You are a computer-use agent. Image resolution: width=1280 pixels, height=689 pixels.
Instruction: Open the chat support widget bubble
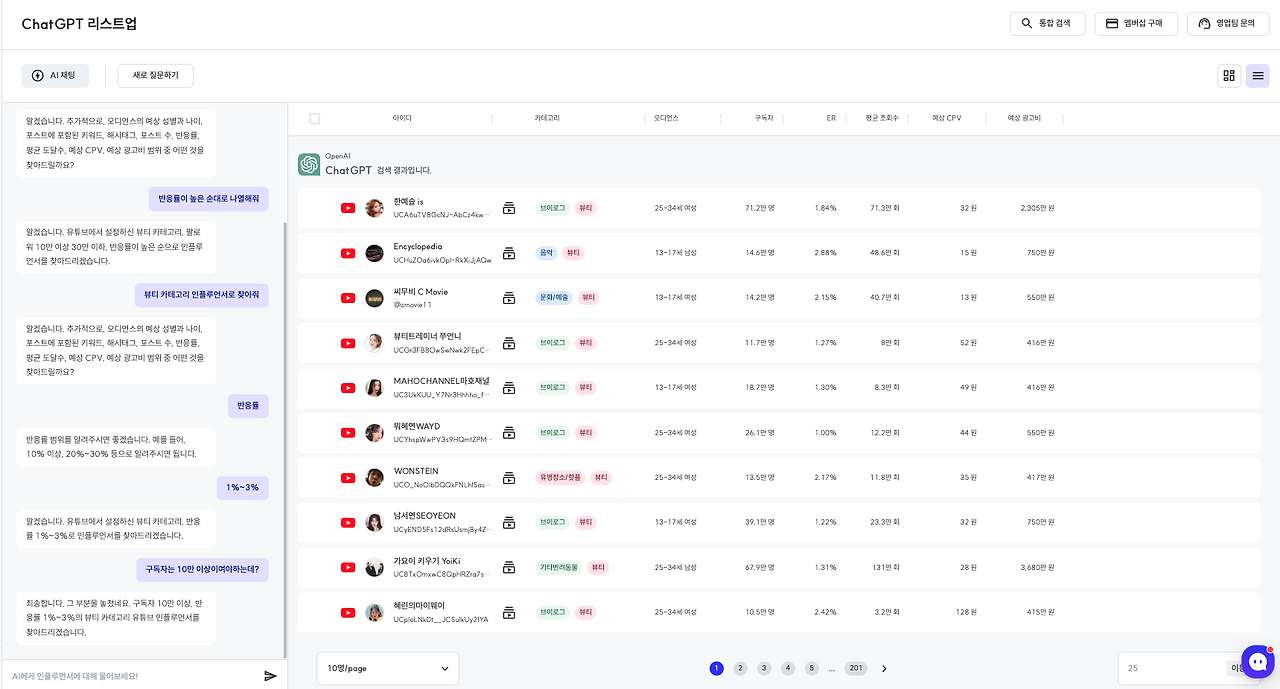[1257, 663]
